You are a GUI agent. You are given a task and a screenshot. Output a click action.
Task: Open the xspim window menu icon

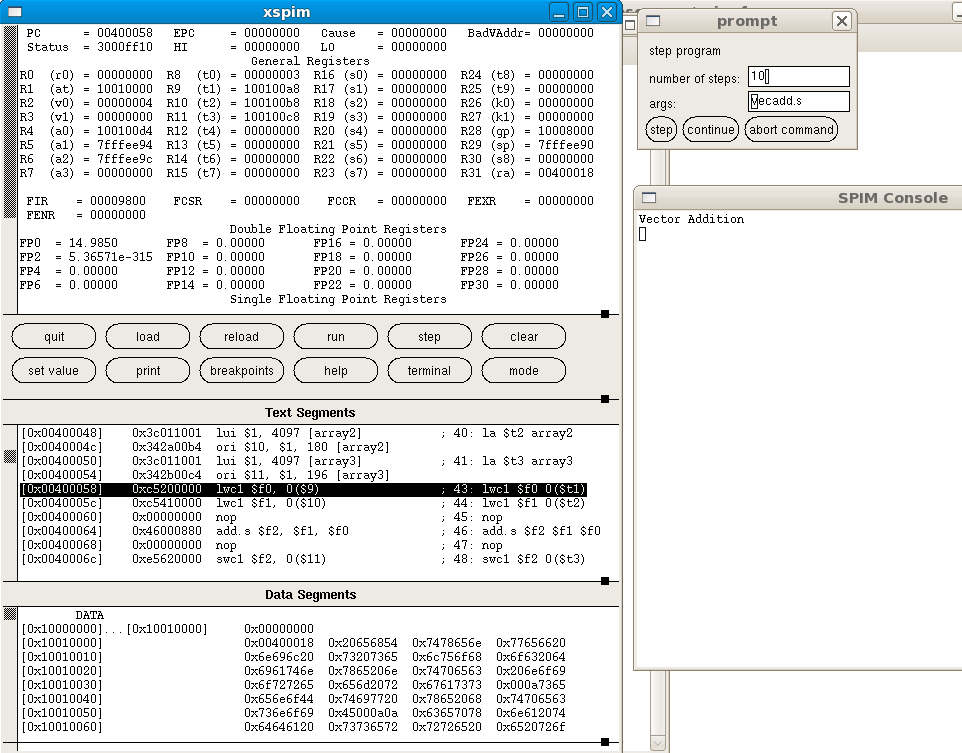(15, 12)
